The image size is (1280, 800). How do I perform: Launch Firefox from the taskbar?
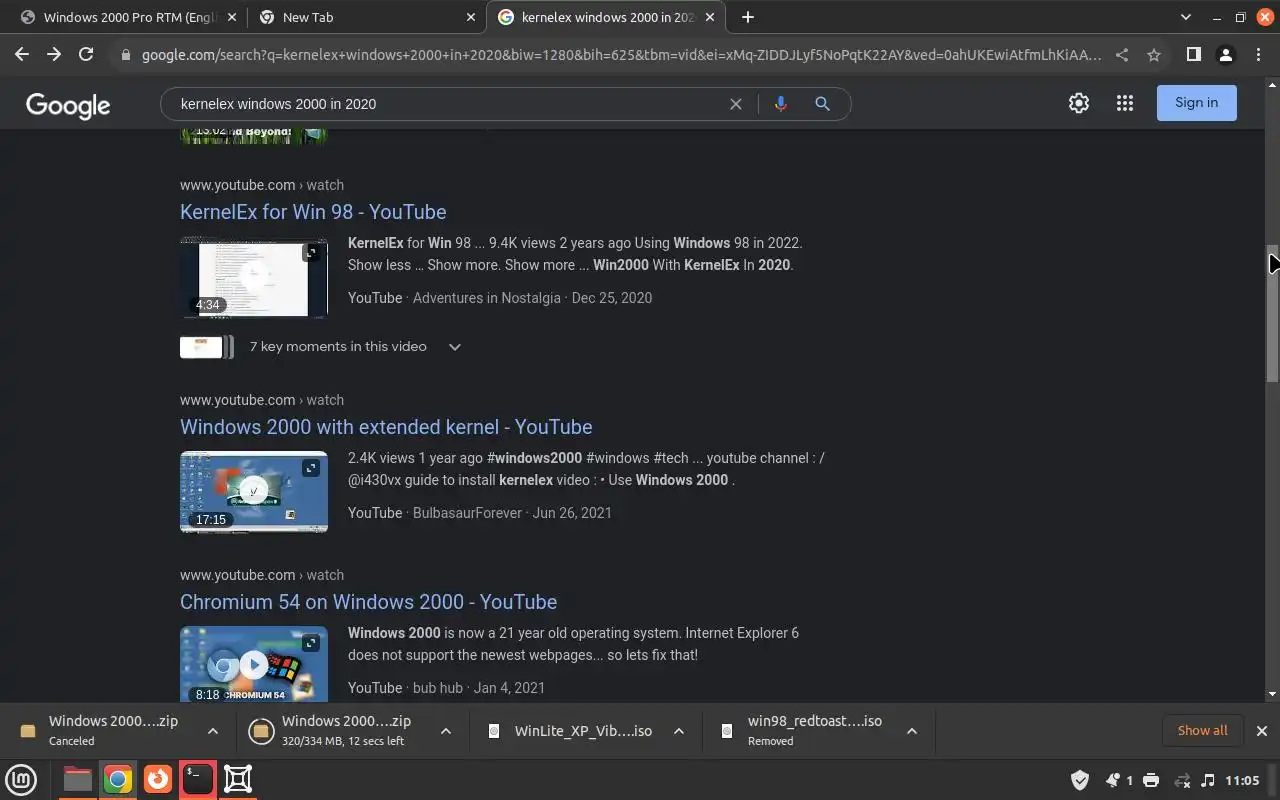point(158,779)
